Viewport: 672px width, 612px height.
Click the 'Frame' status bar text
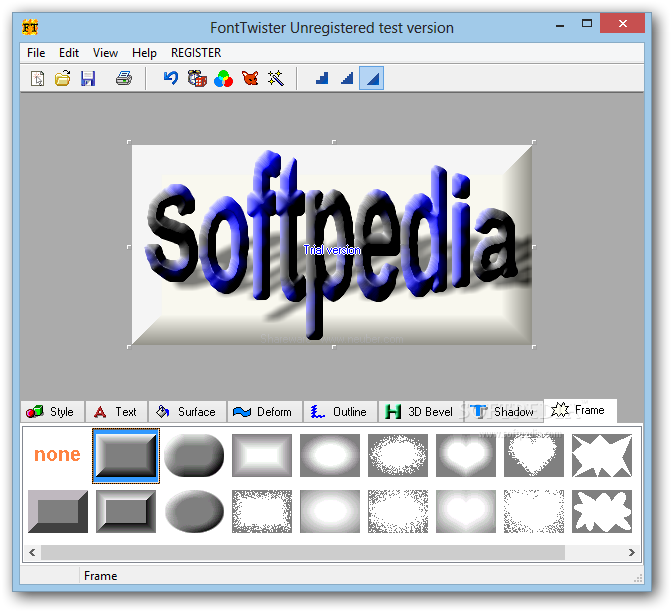click(x=101, y=576)
